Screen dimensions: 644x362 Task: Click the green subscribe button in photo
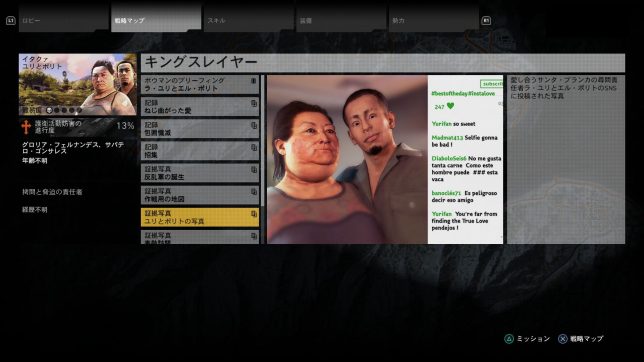coord(492,84)
